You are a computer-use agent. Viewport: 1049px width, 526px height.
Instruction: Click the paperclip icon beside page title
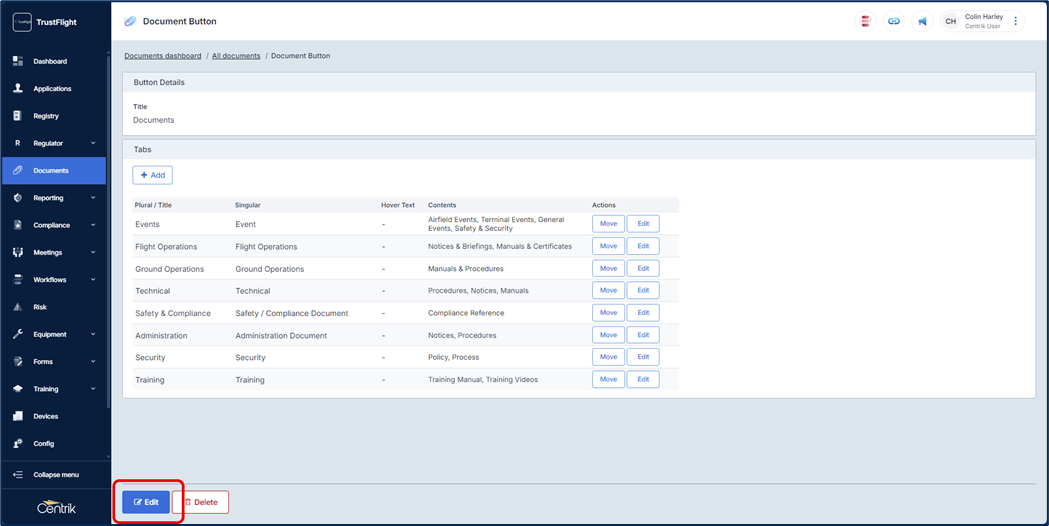130,21
